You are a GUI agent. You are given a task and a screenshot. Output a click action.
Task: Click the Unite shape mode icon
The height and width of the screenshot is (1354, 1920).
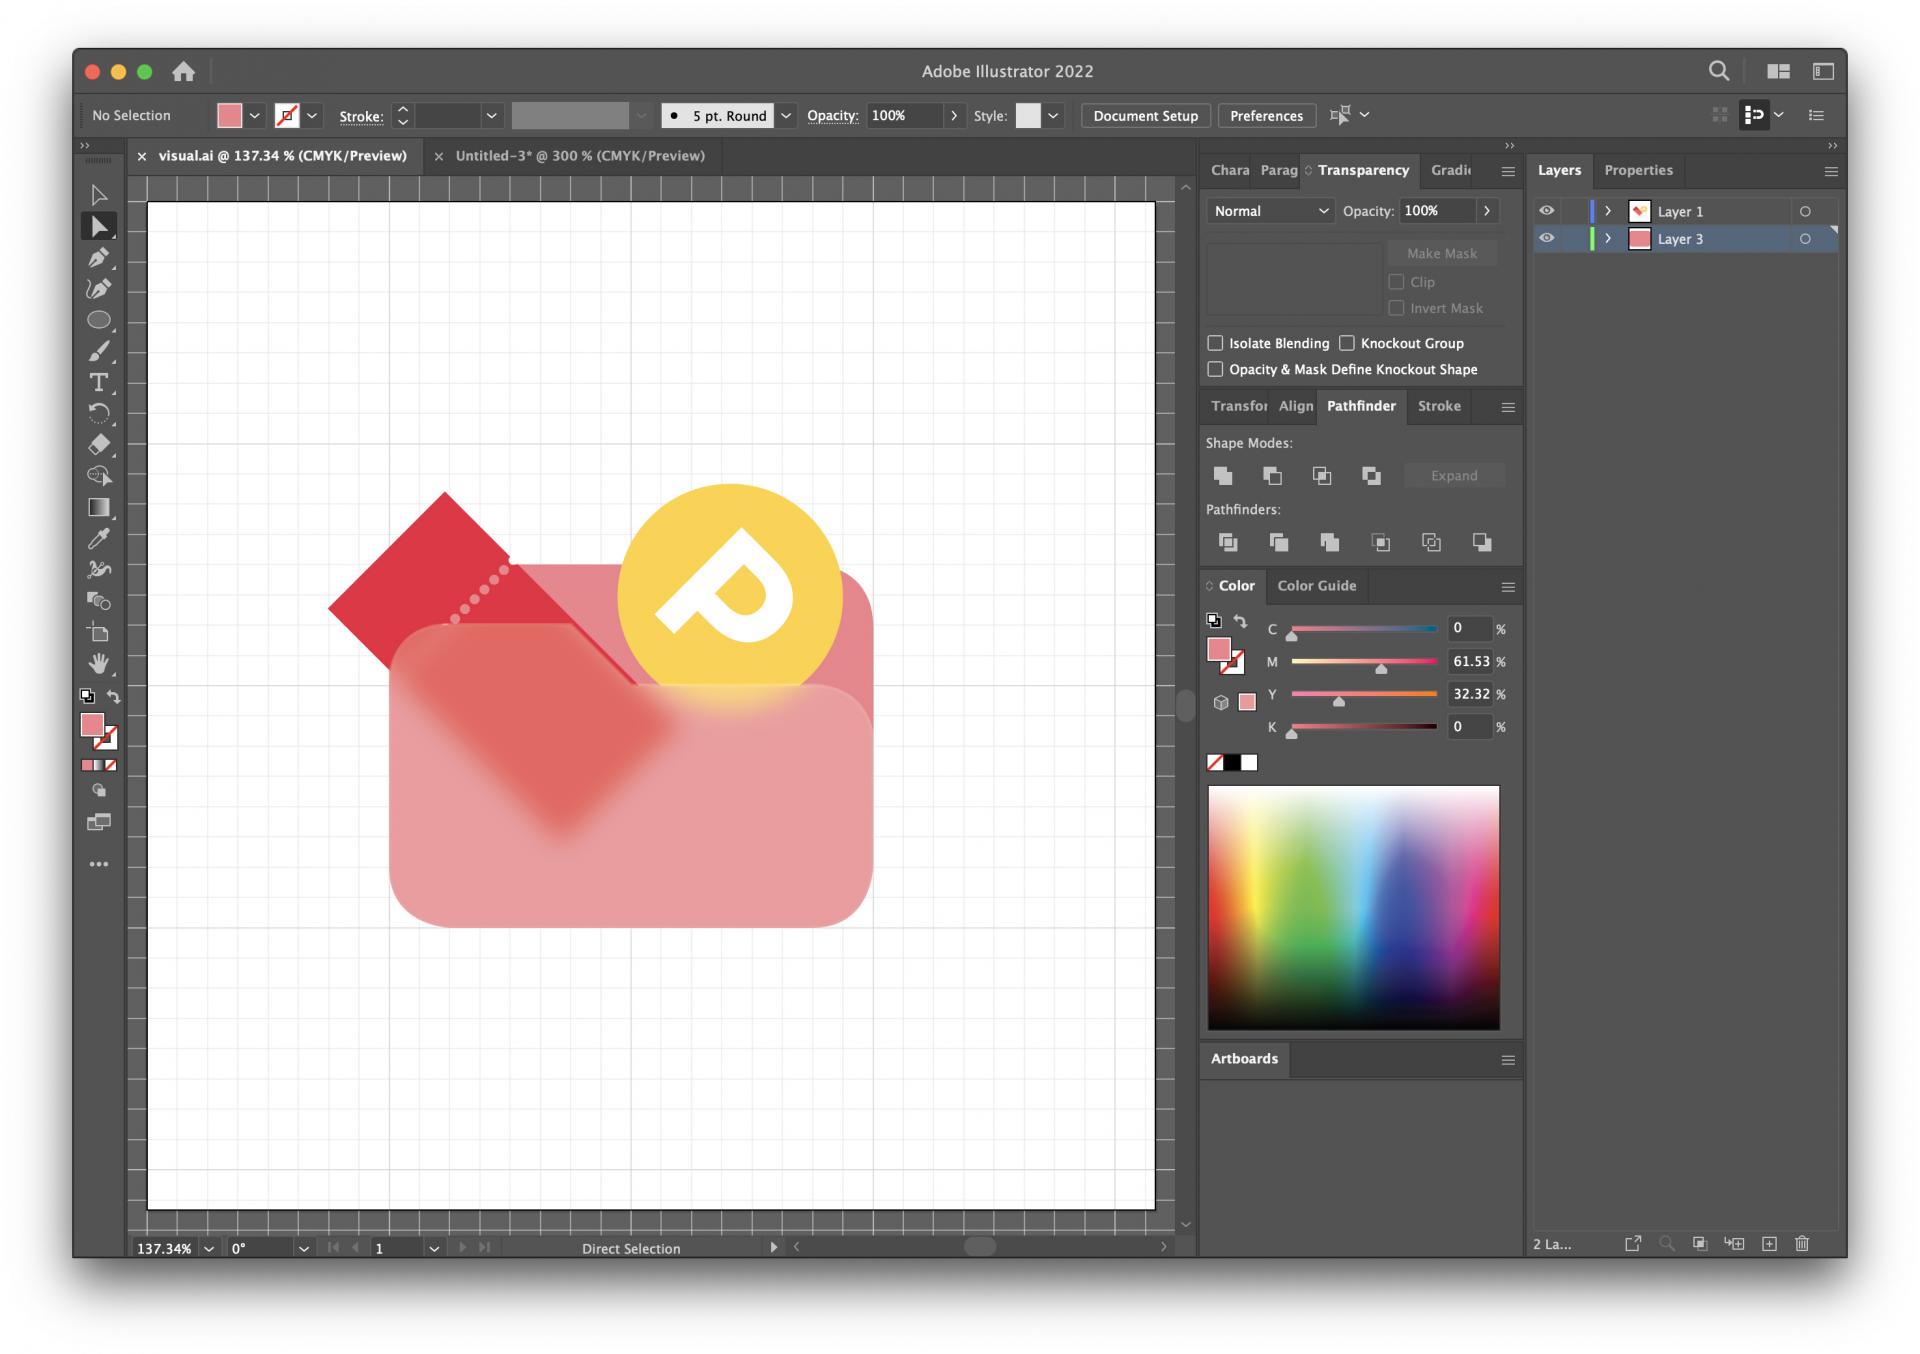click(1223, 476)
